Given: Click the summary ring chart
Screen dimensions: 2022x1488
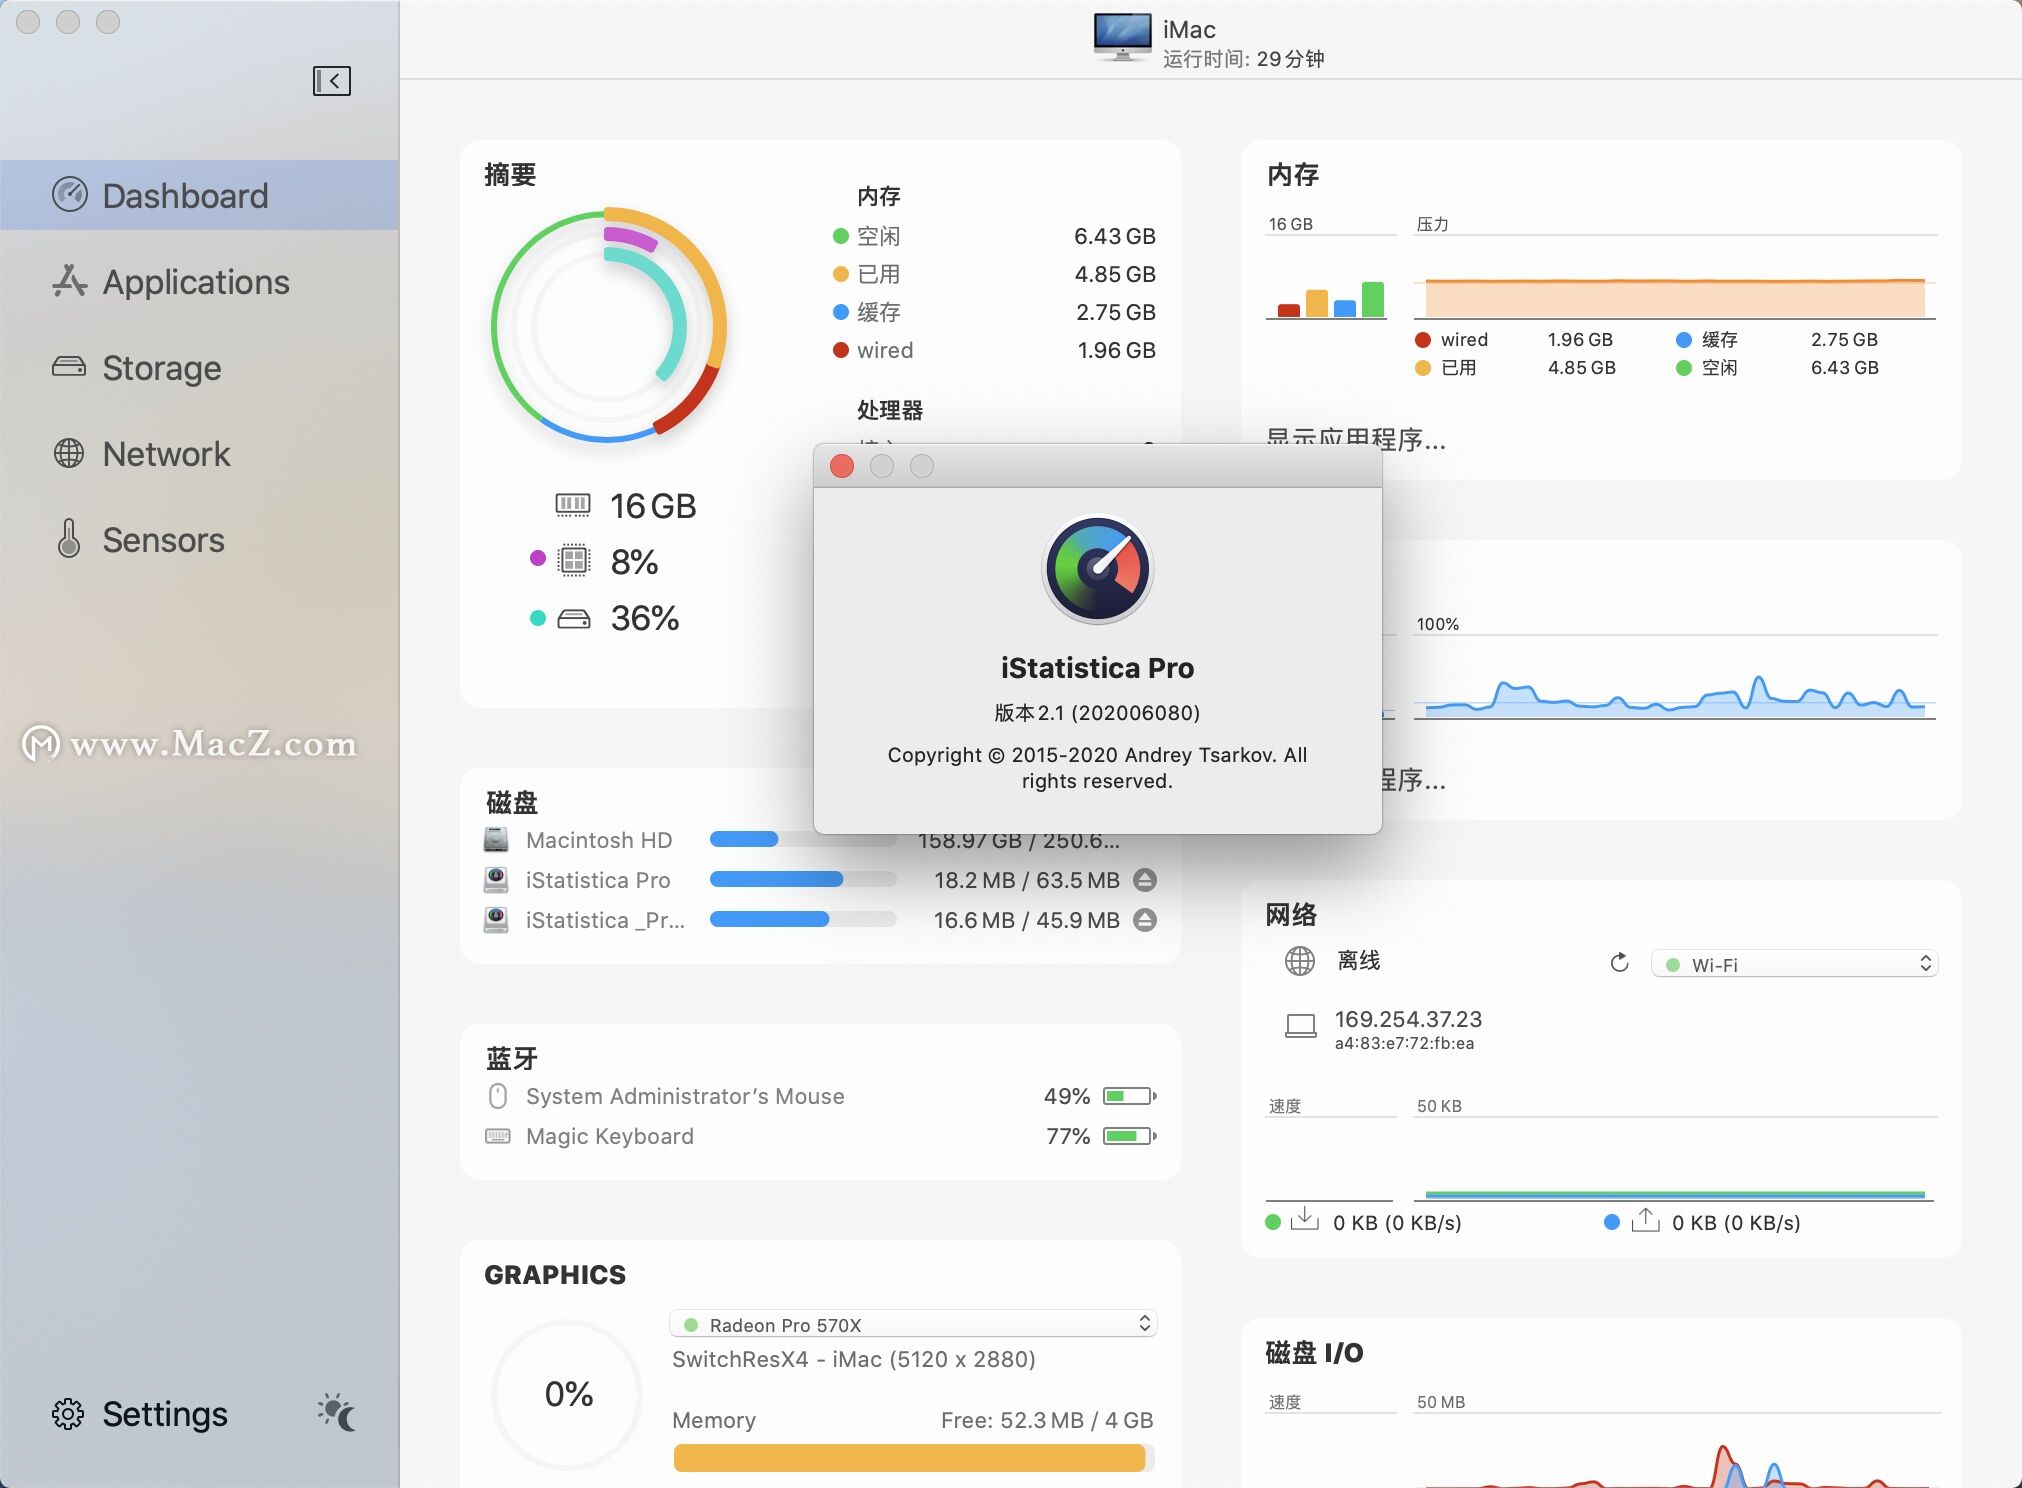Looking at the screenshot, I should click(609, 325).
